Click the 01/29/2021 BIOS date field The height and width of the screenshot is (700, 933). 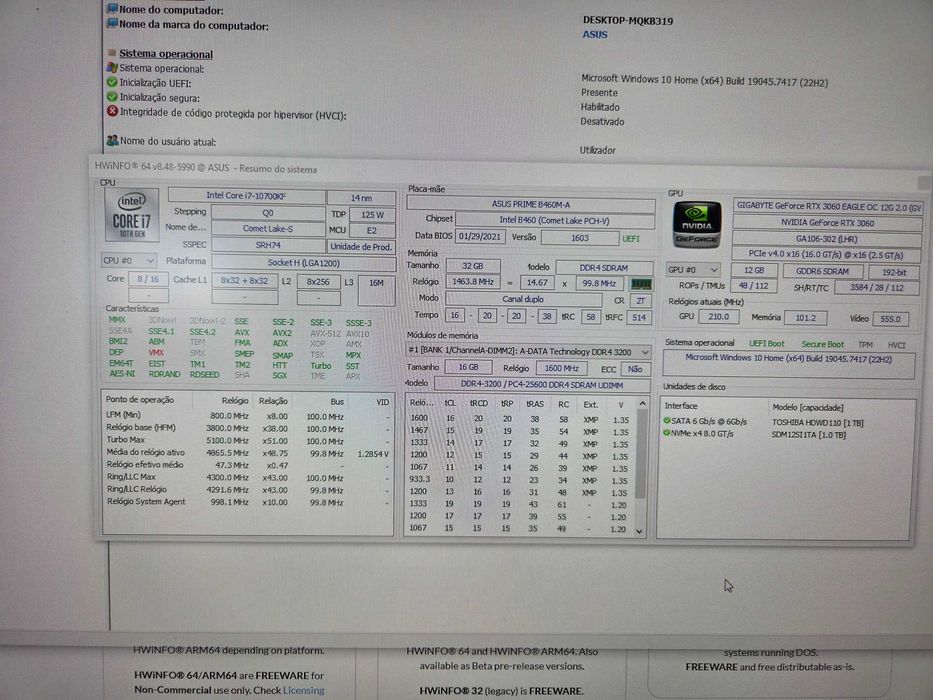[480, 236]
